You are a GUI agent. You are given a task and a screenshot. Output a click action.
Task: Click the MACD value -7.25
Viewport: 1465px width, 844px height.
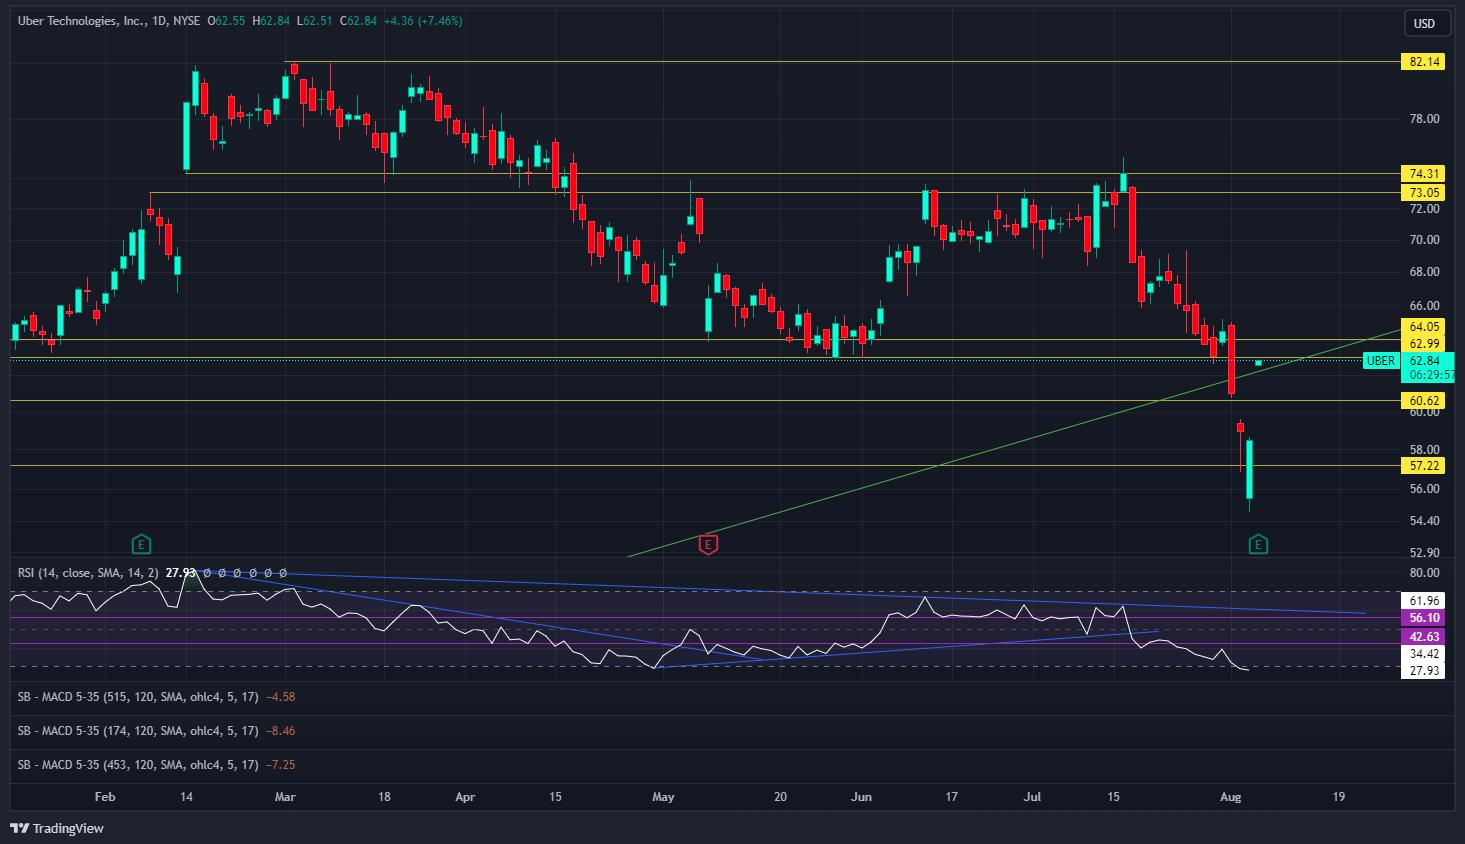coord(280,765)
